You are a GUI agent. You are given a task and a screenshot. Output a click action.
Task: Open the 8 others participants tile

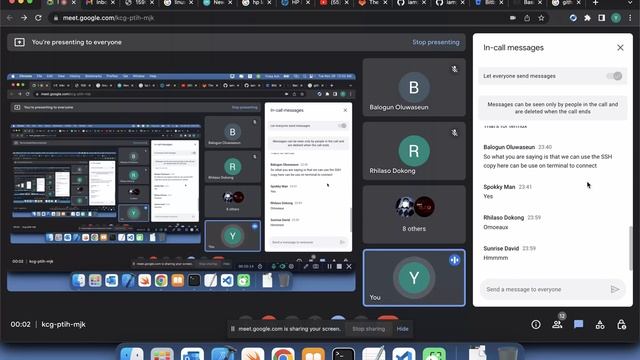click(x=414, y=214)
